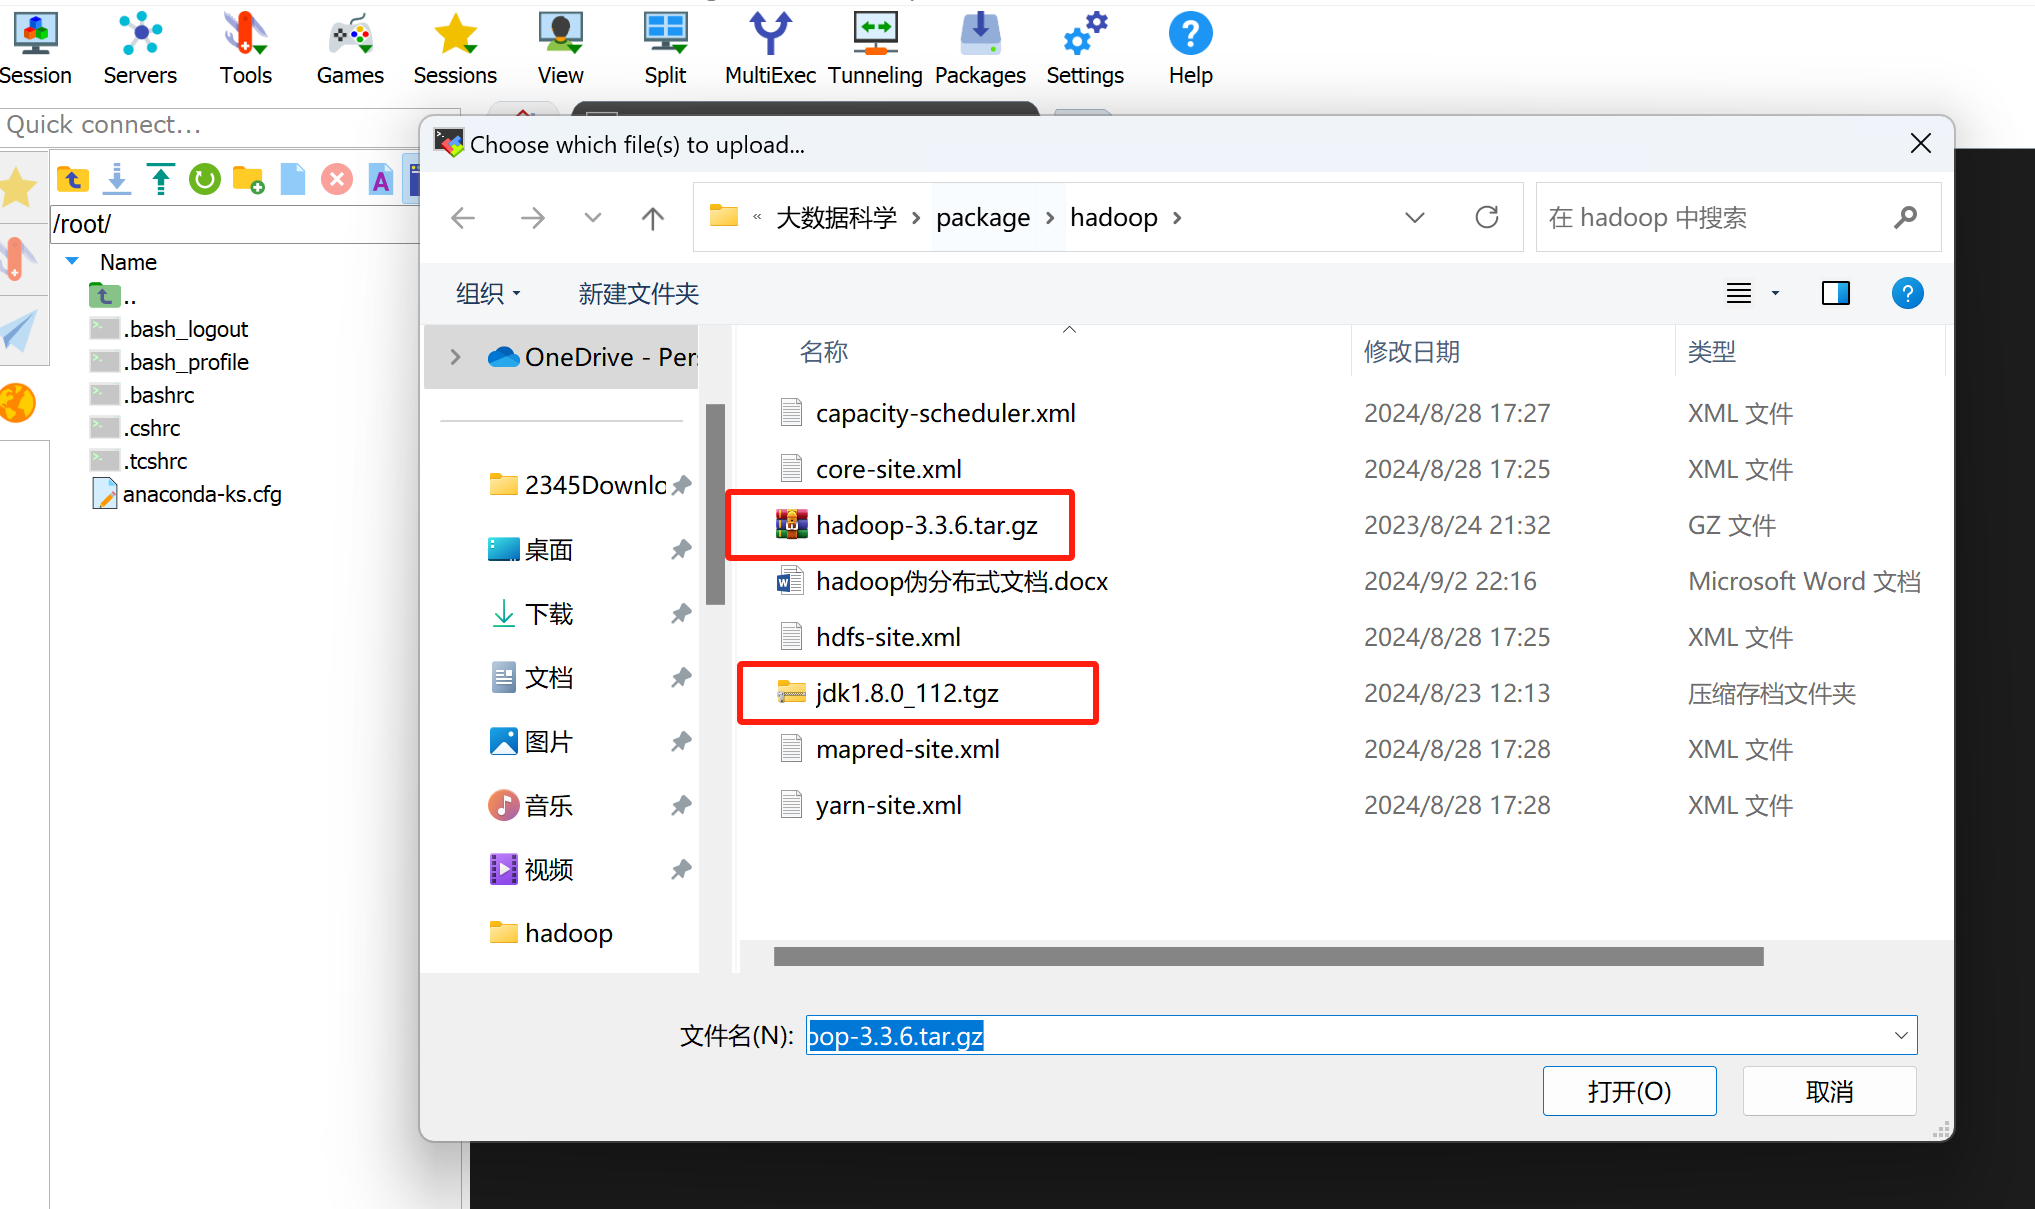Open the view layout options dropdown

pyautogui.click(x=1775, y=293)
